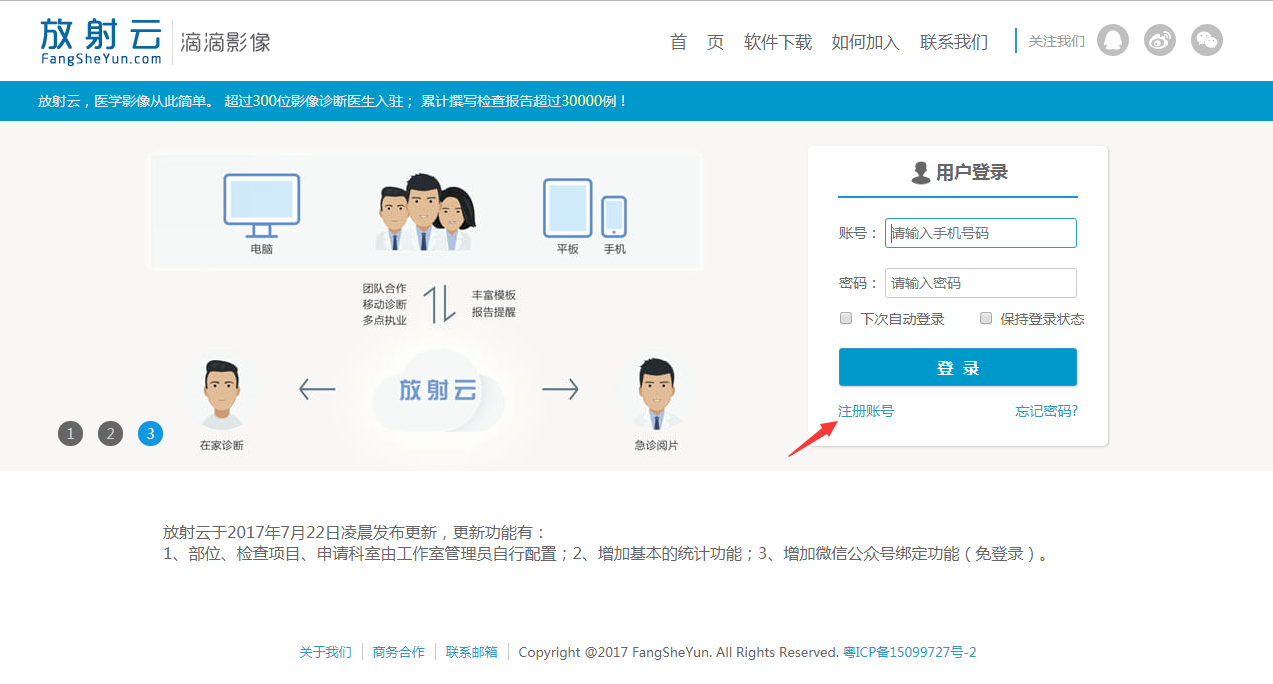1273x684 pixels.
Task: Open the Weibo social icon
Action: pyautogui.click(x=1160, y=40)
